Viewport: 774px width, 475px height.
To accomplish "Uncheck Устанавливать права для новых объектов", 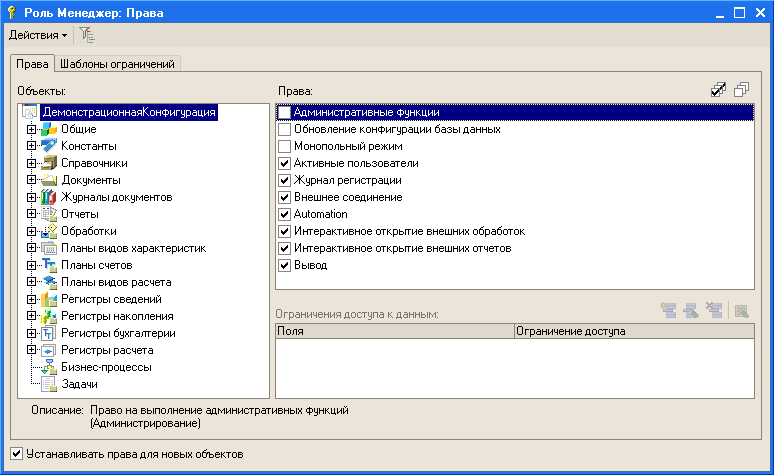I will click(x=16, y=454).
